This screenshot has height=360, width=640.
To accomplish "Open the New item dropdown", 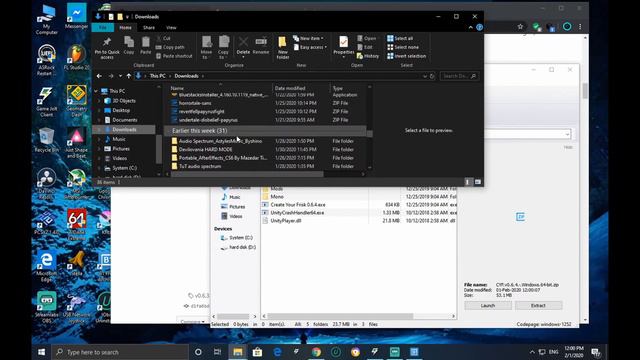I will click(x=308, y=38).
